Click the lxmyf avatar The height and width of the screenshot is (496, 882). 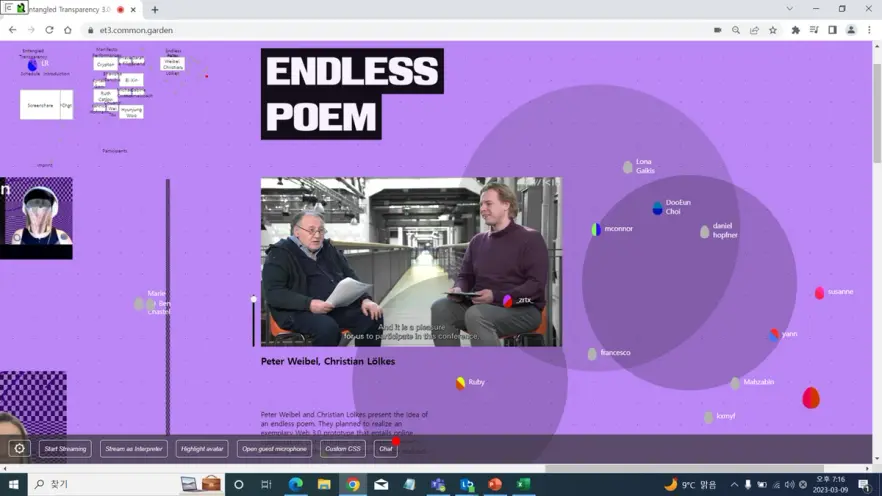pyautogui.click(x=708, y=417)
